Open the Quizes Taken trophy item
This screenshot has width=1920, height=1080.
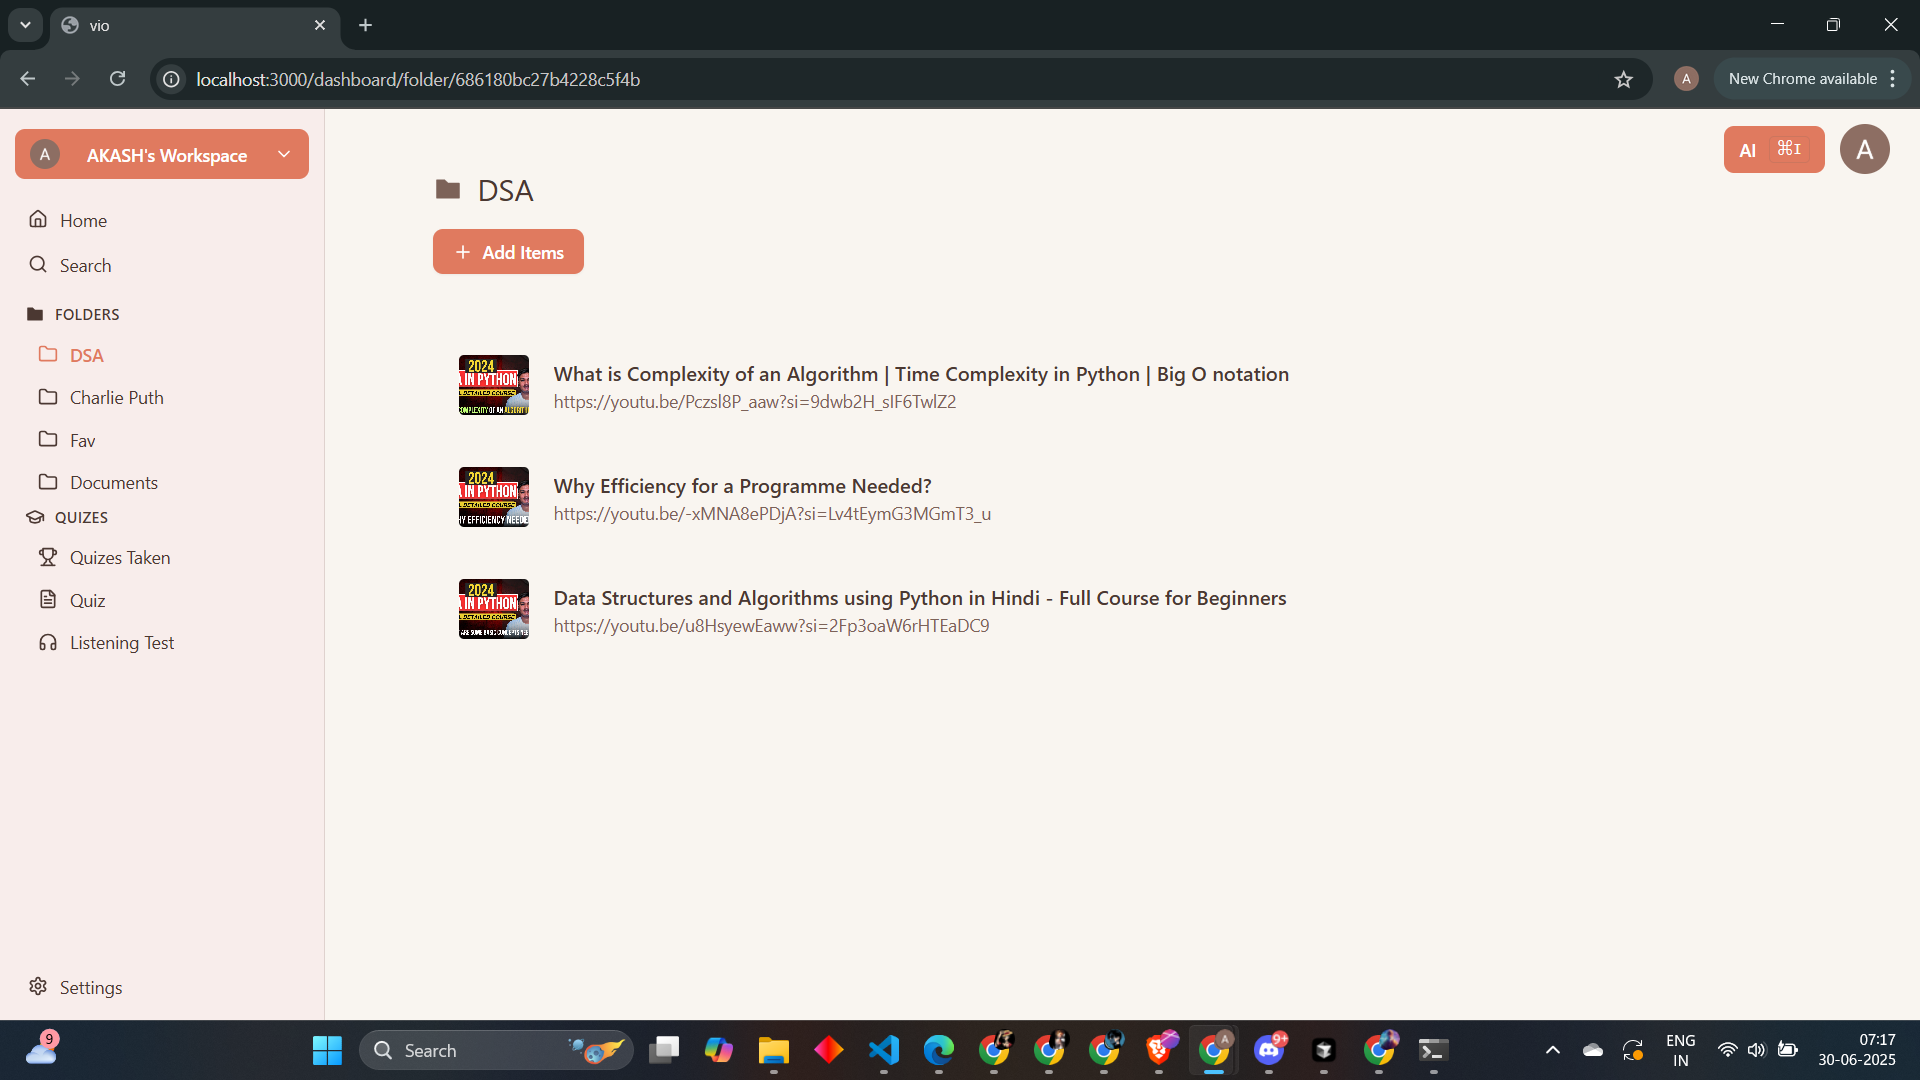pos(119,558)
